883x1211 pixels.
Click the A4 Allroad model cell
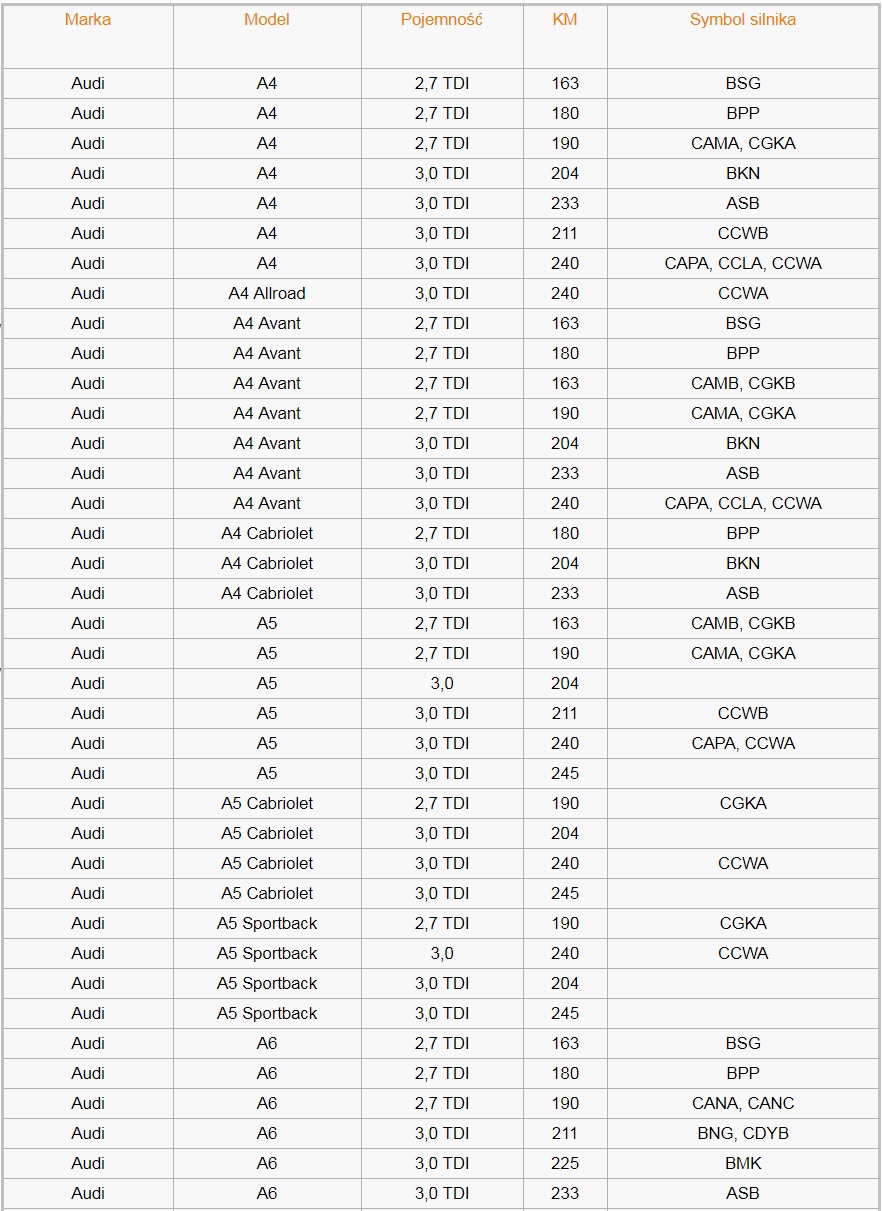[267, 293]
